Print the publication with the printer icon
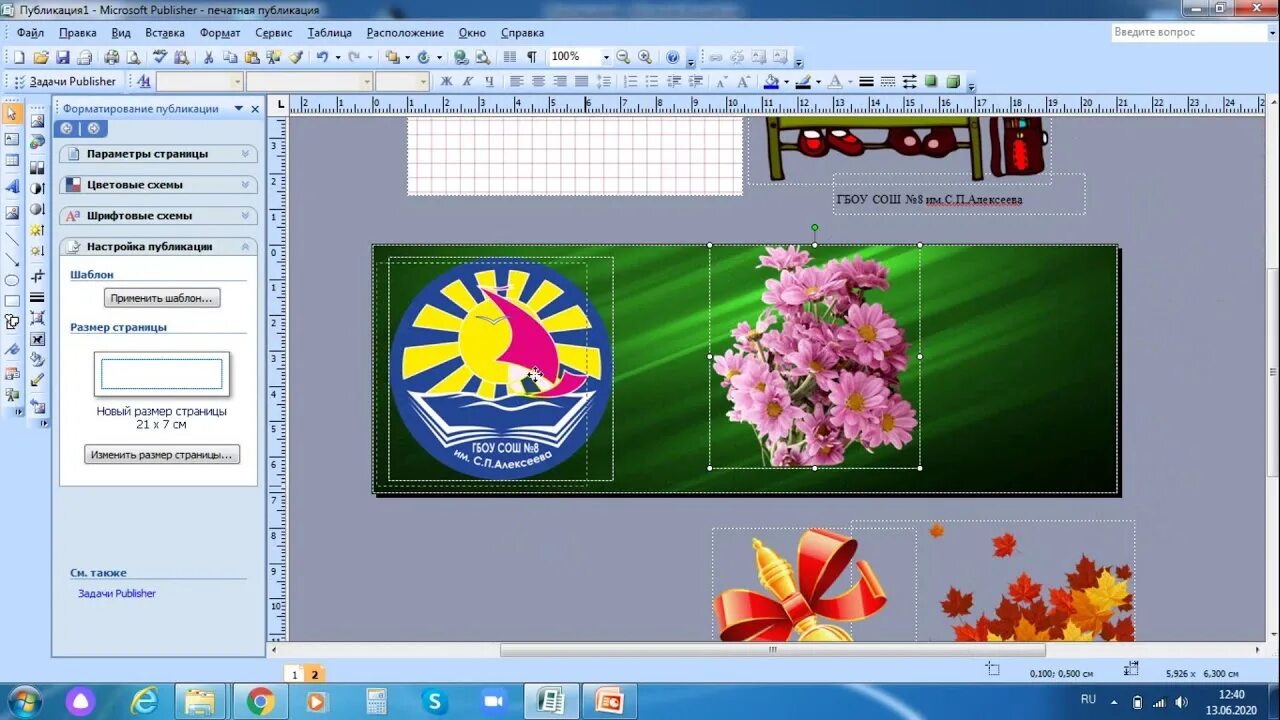The image size is (1280, 720). pos(112,57)
